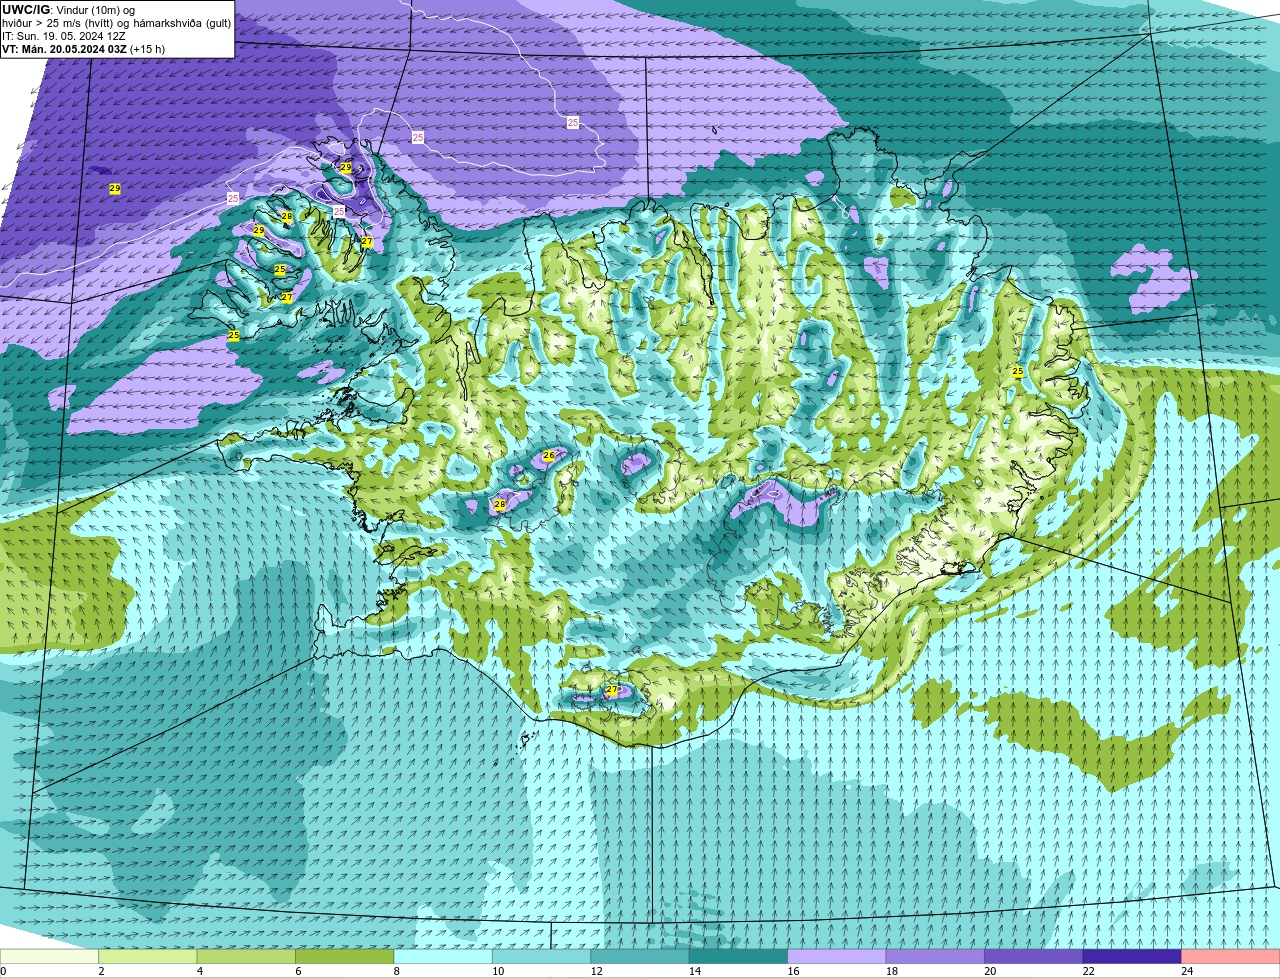Viewport: 1280px width, 978px height.
Task: Pick the 12–14 m/s medium teal legend swatch
Action: (x=640, y=956)
